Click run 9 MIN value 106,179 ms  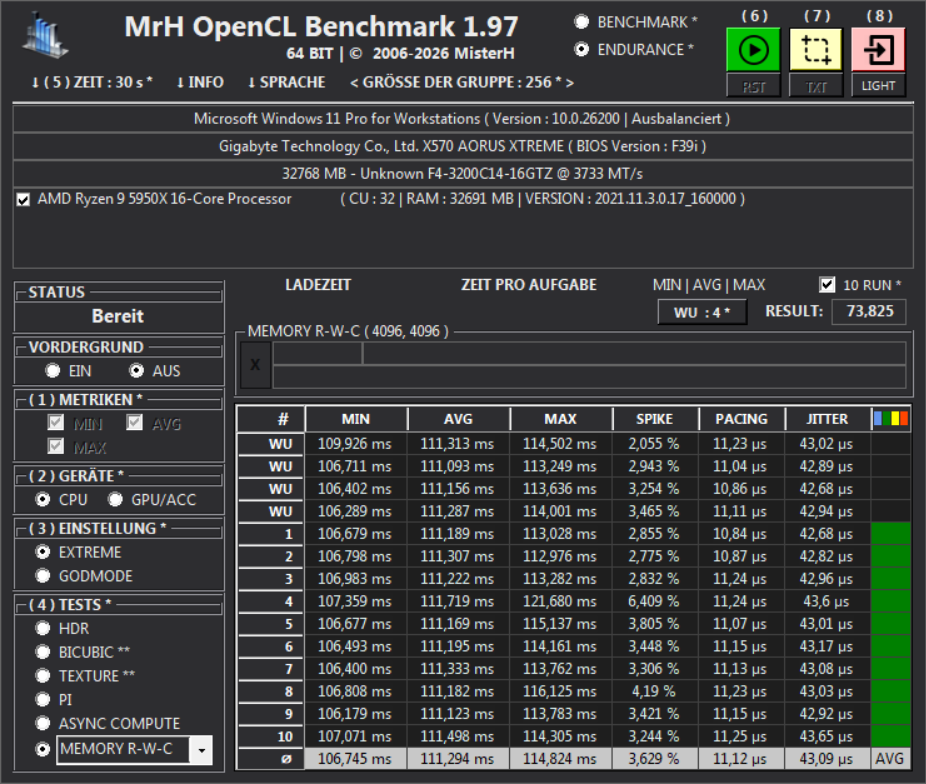pyautogui.click(x=355, y=714)
